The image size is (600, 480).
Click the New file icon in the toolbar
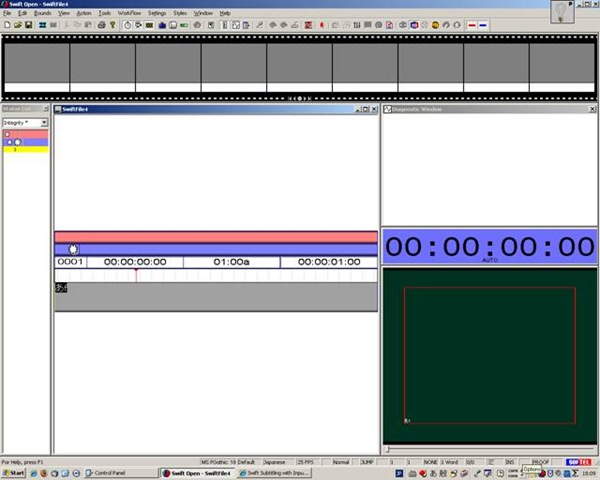pyautogui.click(x=6, y=24)
